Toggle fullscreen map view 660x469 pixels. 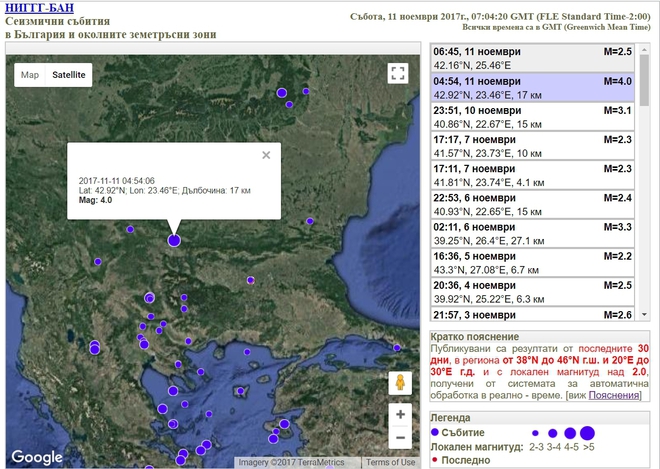[398, 73]
